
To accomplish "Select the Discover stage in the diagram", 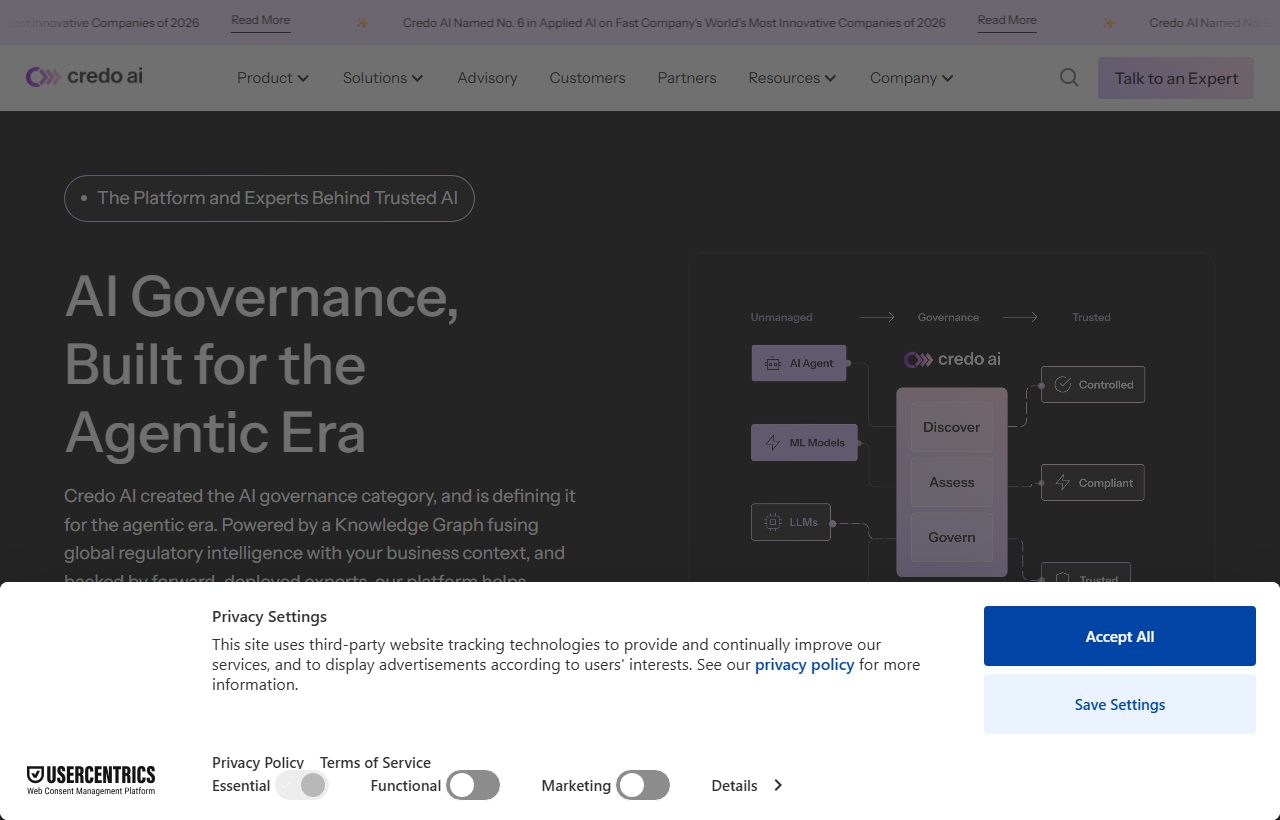I will click(x=952, y=427).
